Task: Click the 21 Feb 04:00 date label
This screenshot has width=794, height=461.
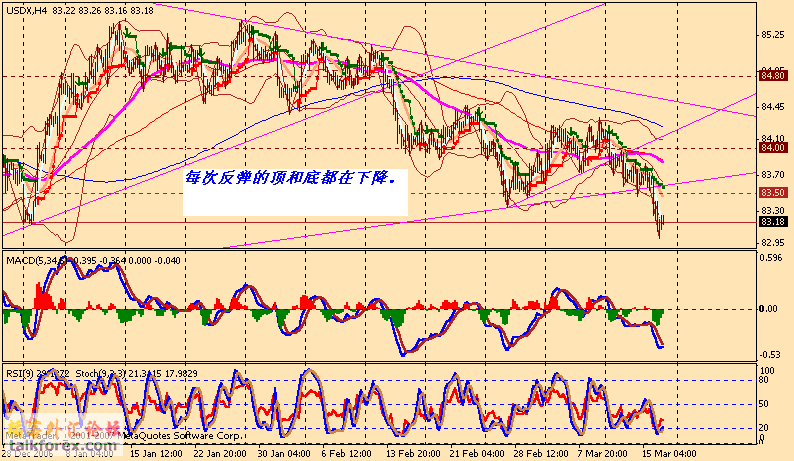Action: [477, 453]
